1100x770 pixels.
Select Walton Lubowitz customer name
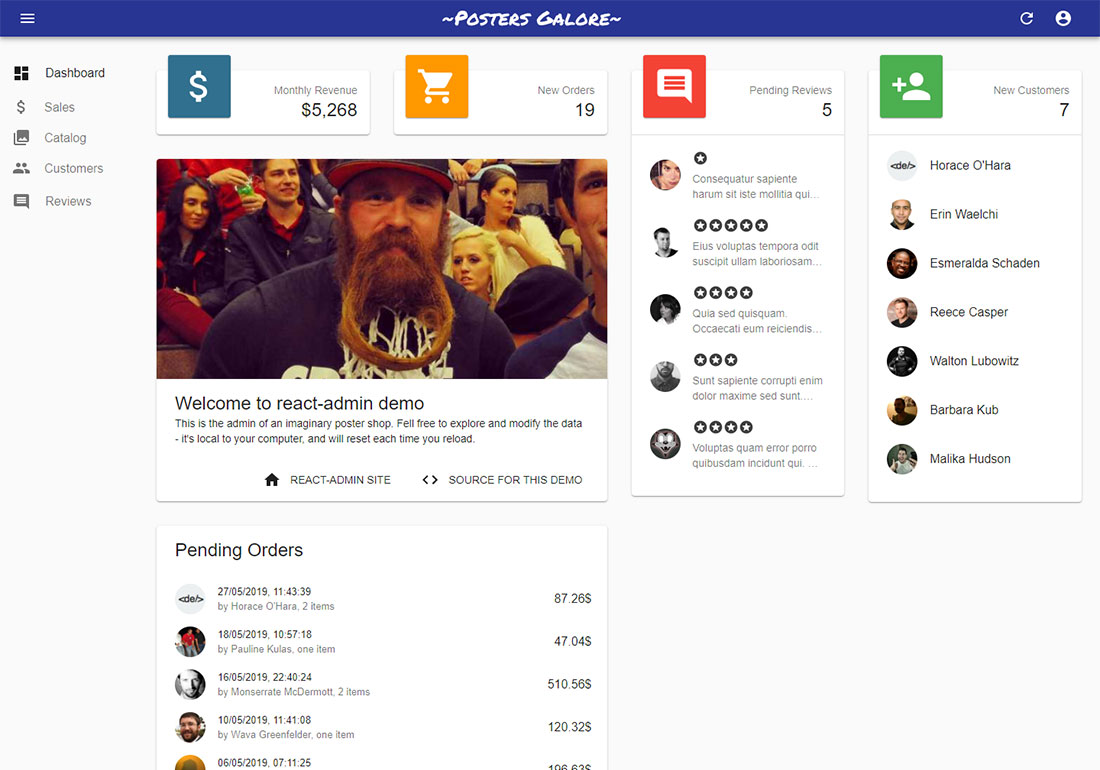[974, 361]
